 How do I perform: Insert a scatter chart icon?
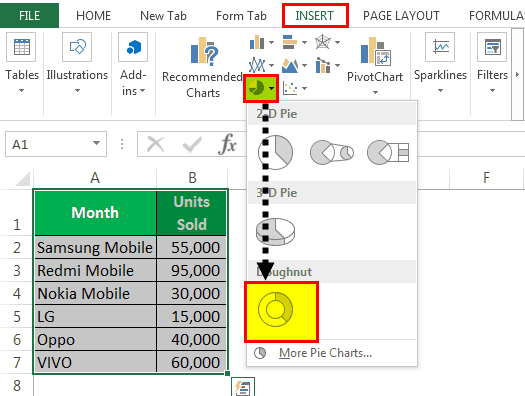[290, 88]
